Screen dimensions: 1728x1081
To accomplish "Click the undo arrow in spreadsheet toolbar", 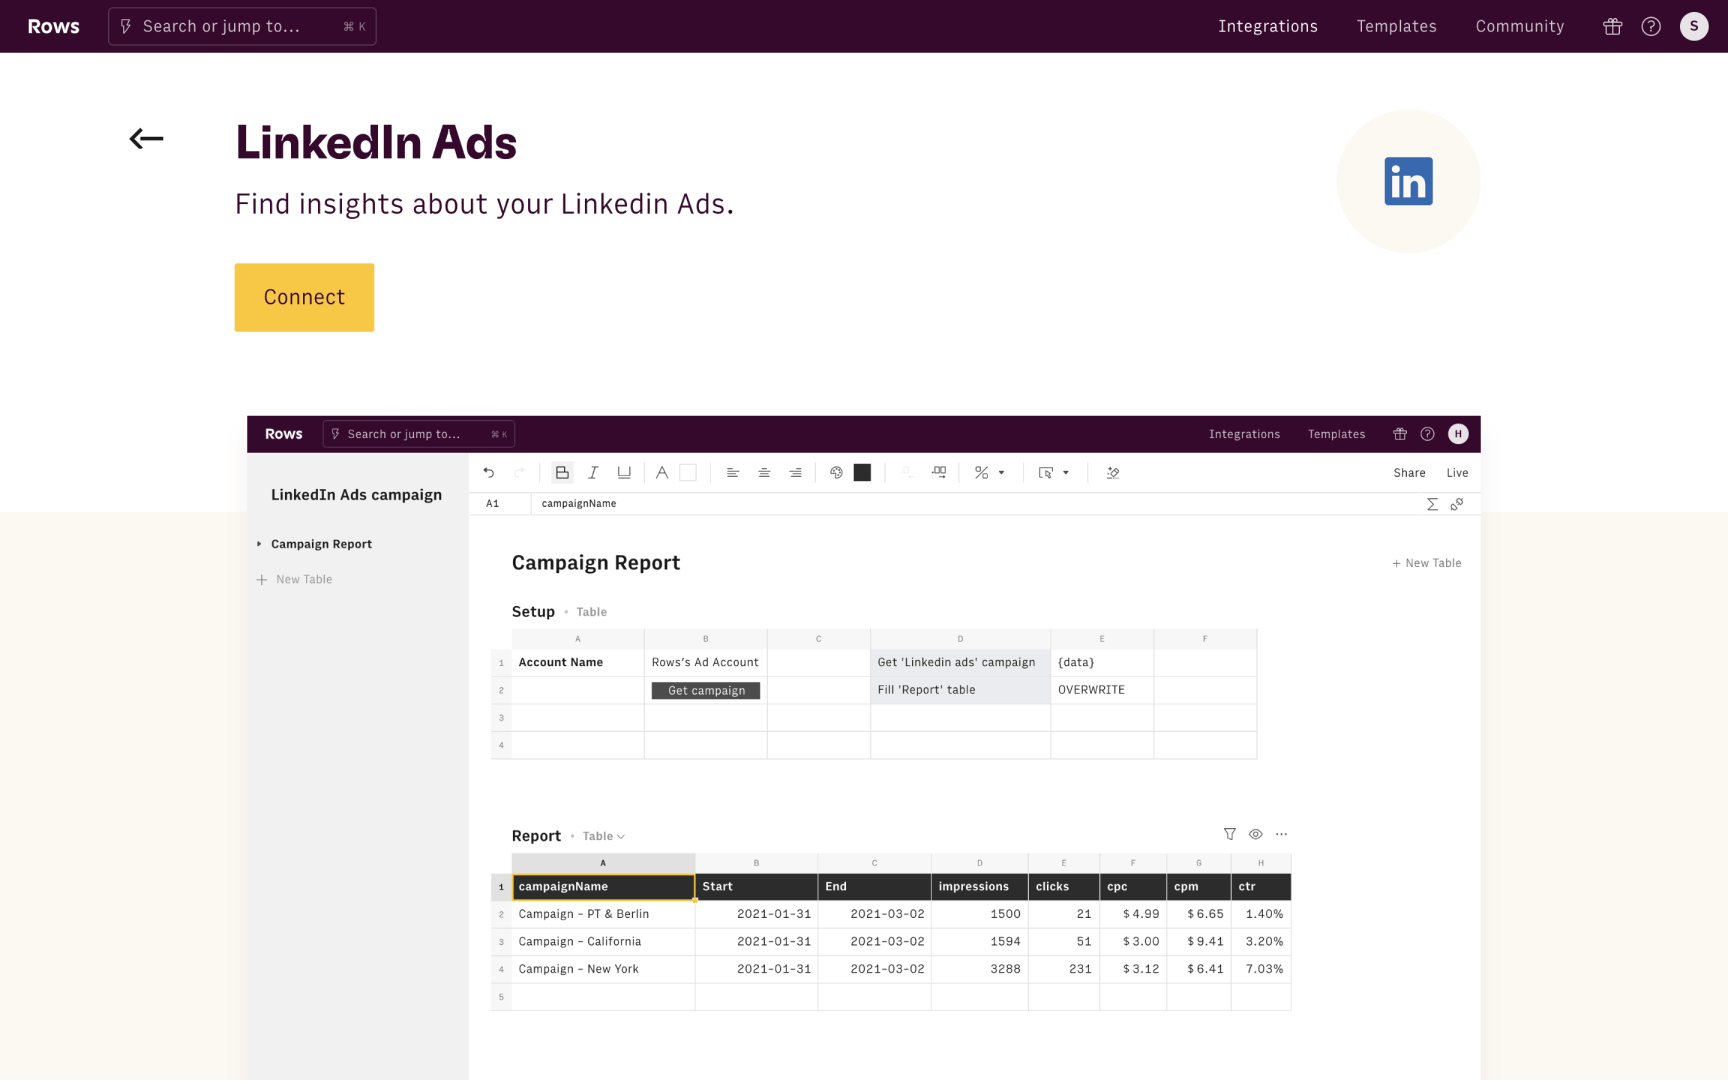I will point(488,473).
